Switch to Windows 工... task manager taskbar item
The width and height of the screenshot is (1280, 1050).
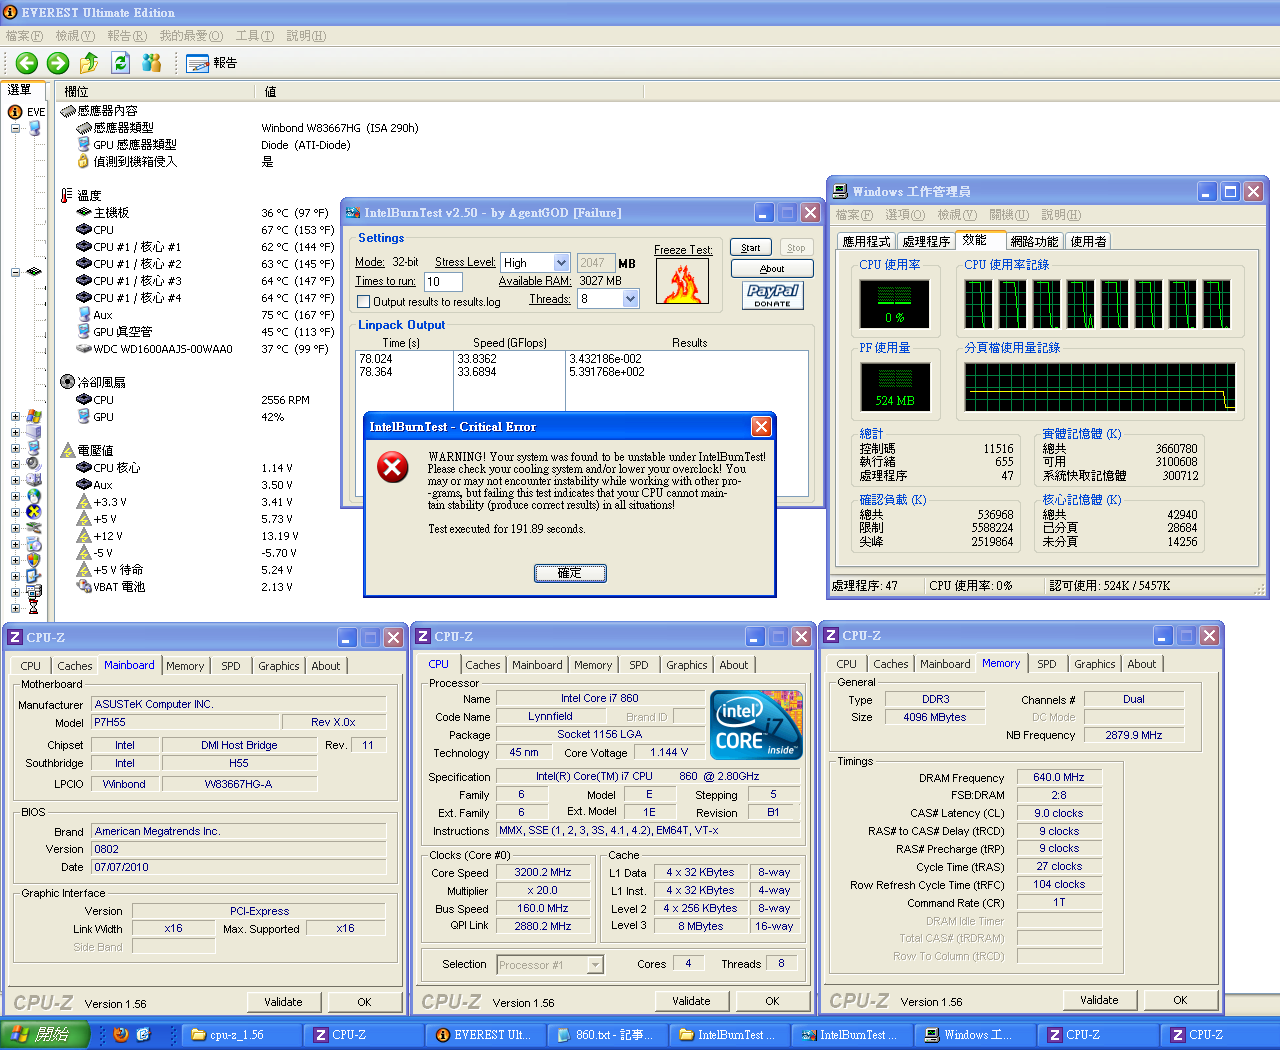click(976, 1035)
